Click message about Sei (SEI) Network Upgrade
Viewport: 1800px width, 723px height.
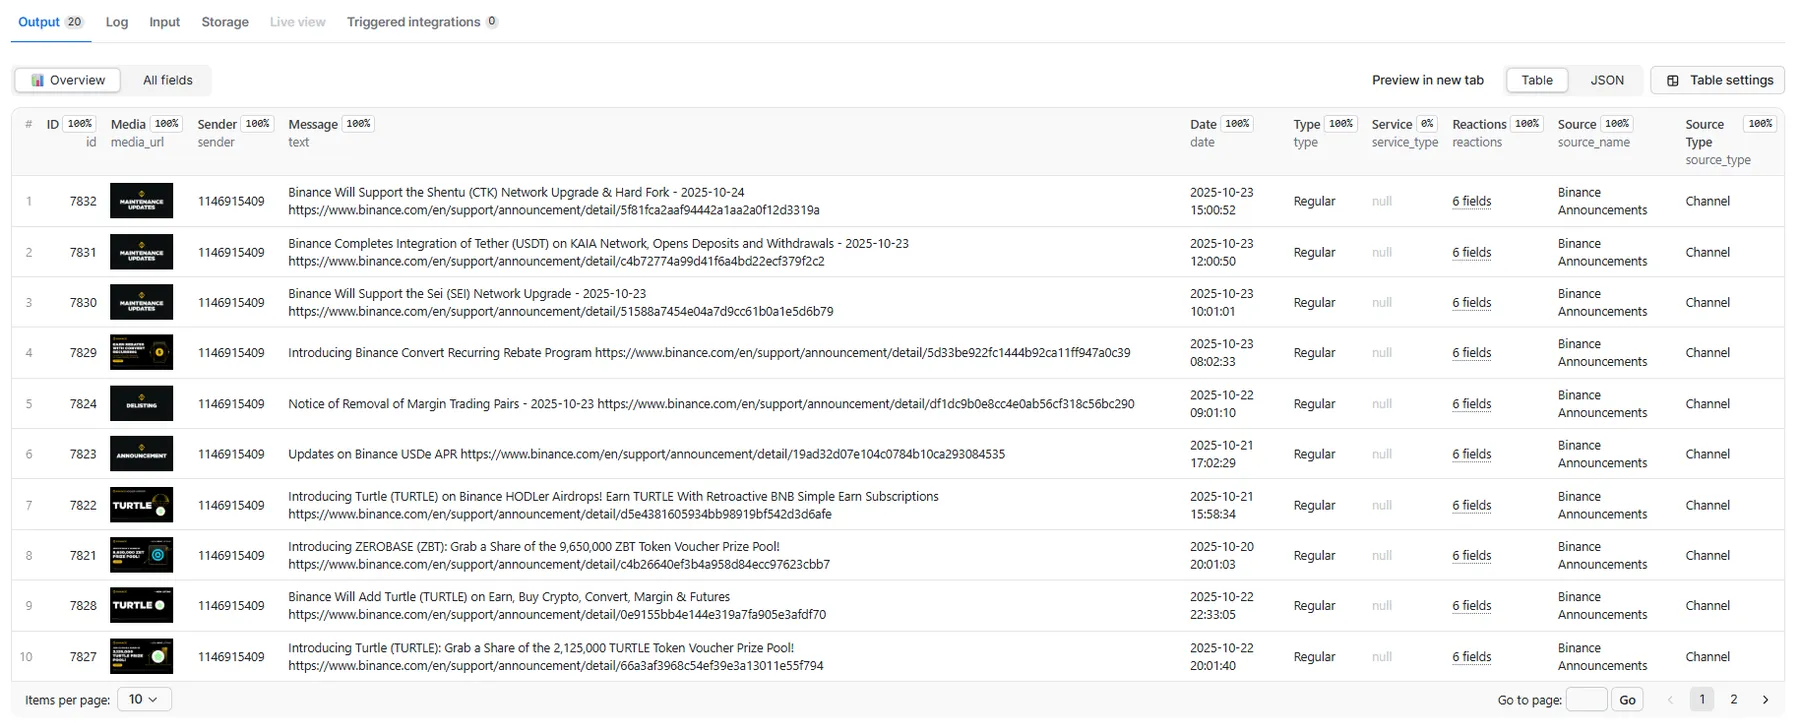(x=560, y=302)
